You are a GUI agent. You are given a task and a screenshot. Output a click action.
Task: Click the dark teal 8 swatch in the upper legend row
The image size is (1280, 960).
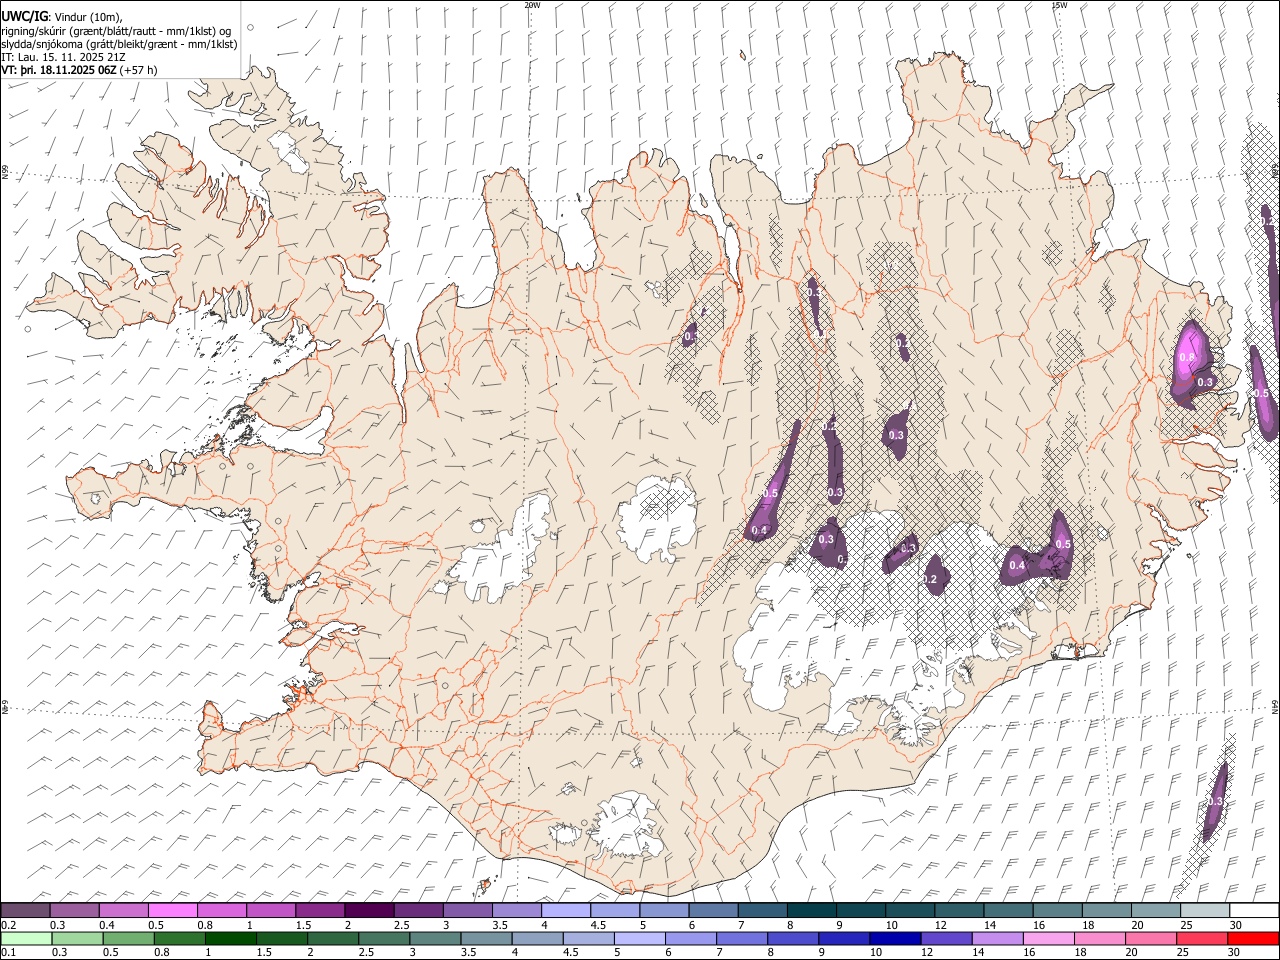tap(813, 910)
